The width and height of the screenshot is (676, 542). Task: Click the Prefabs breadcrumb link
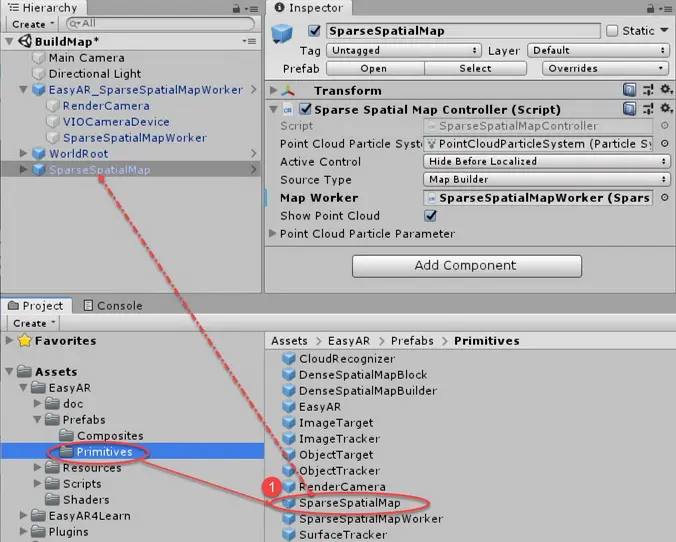(x=412, y=341)
